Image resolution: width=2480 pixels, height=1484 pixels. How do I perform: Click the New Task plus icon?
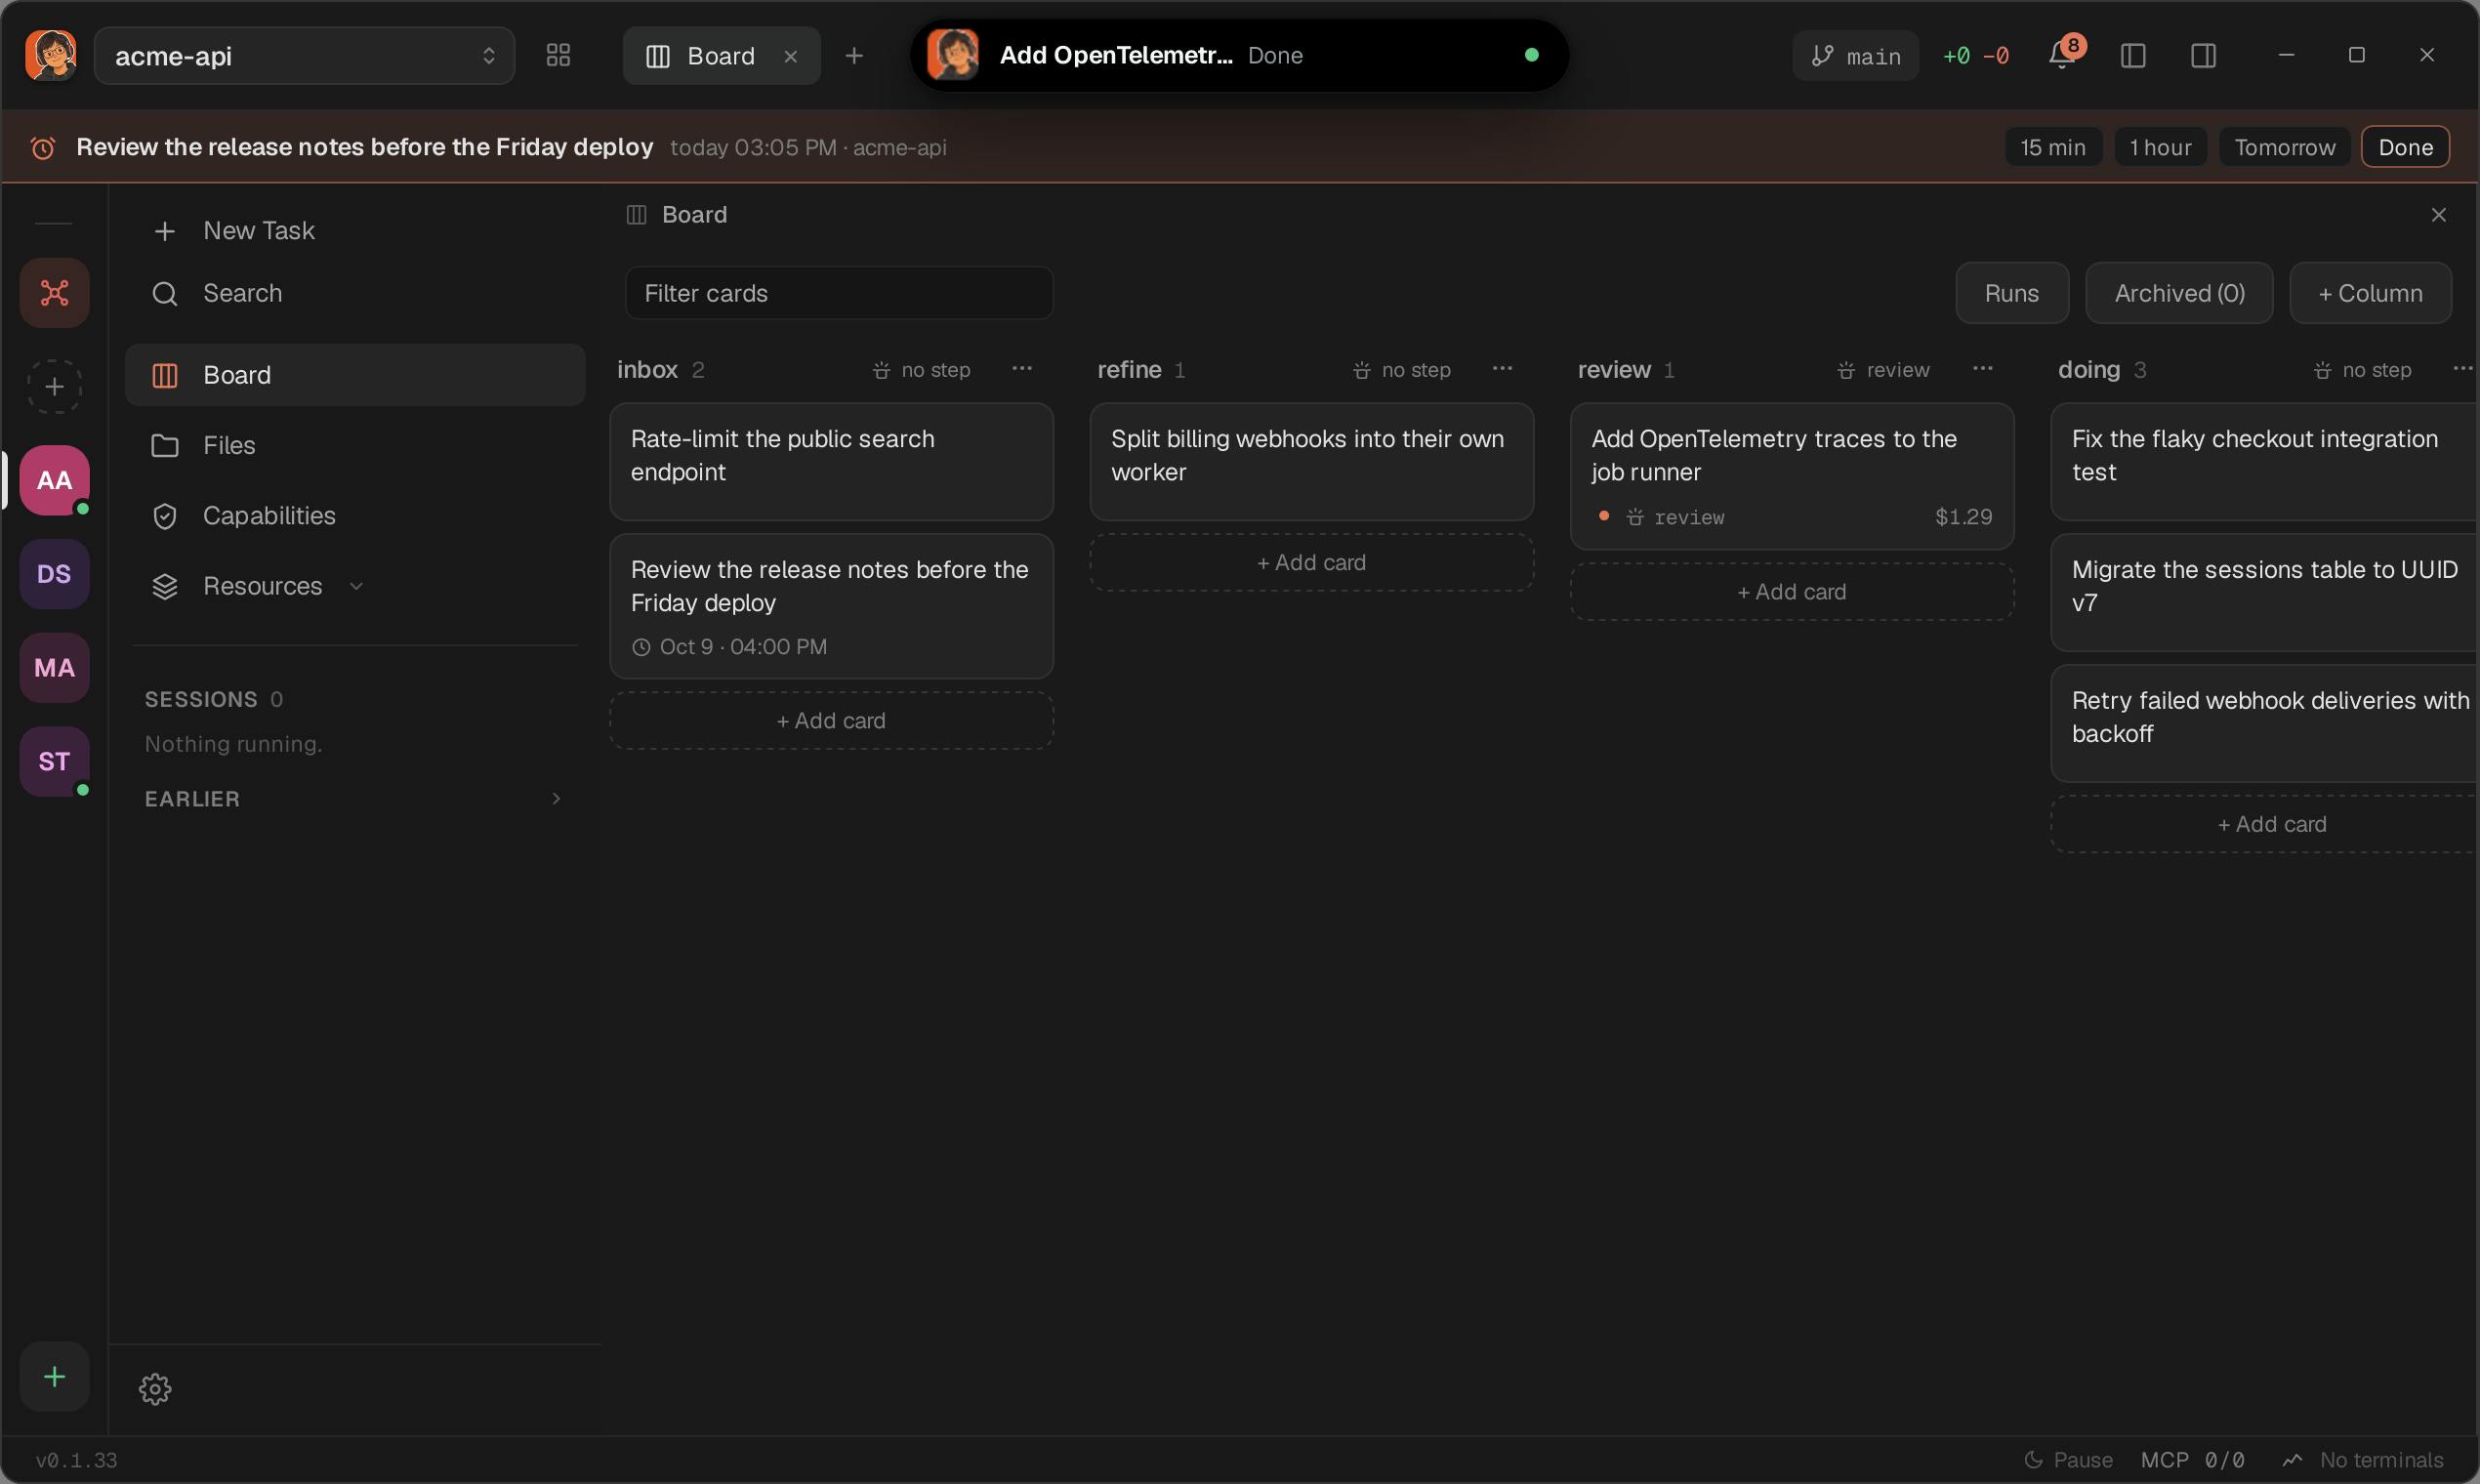tap(164, 231)
